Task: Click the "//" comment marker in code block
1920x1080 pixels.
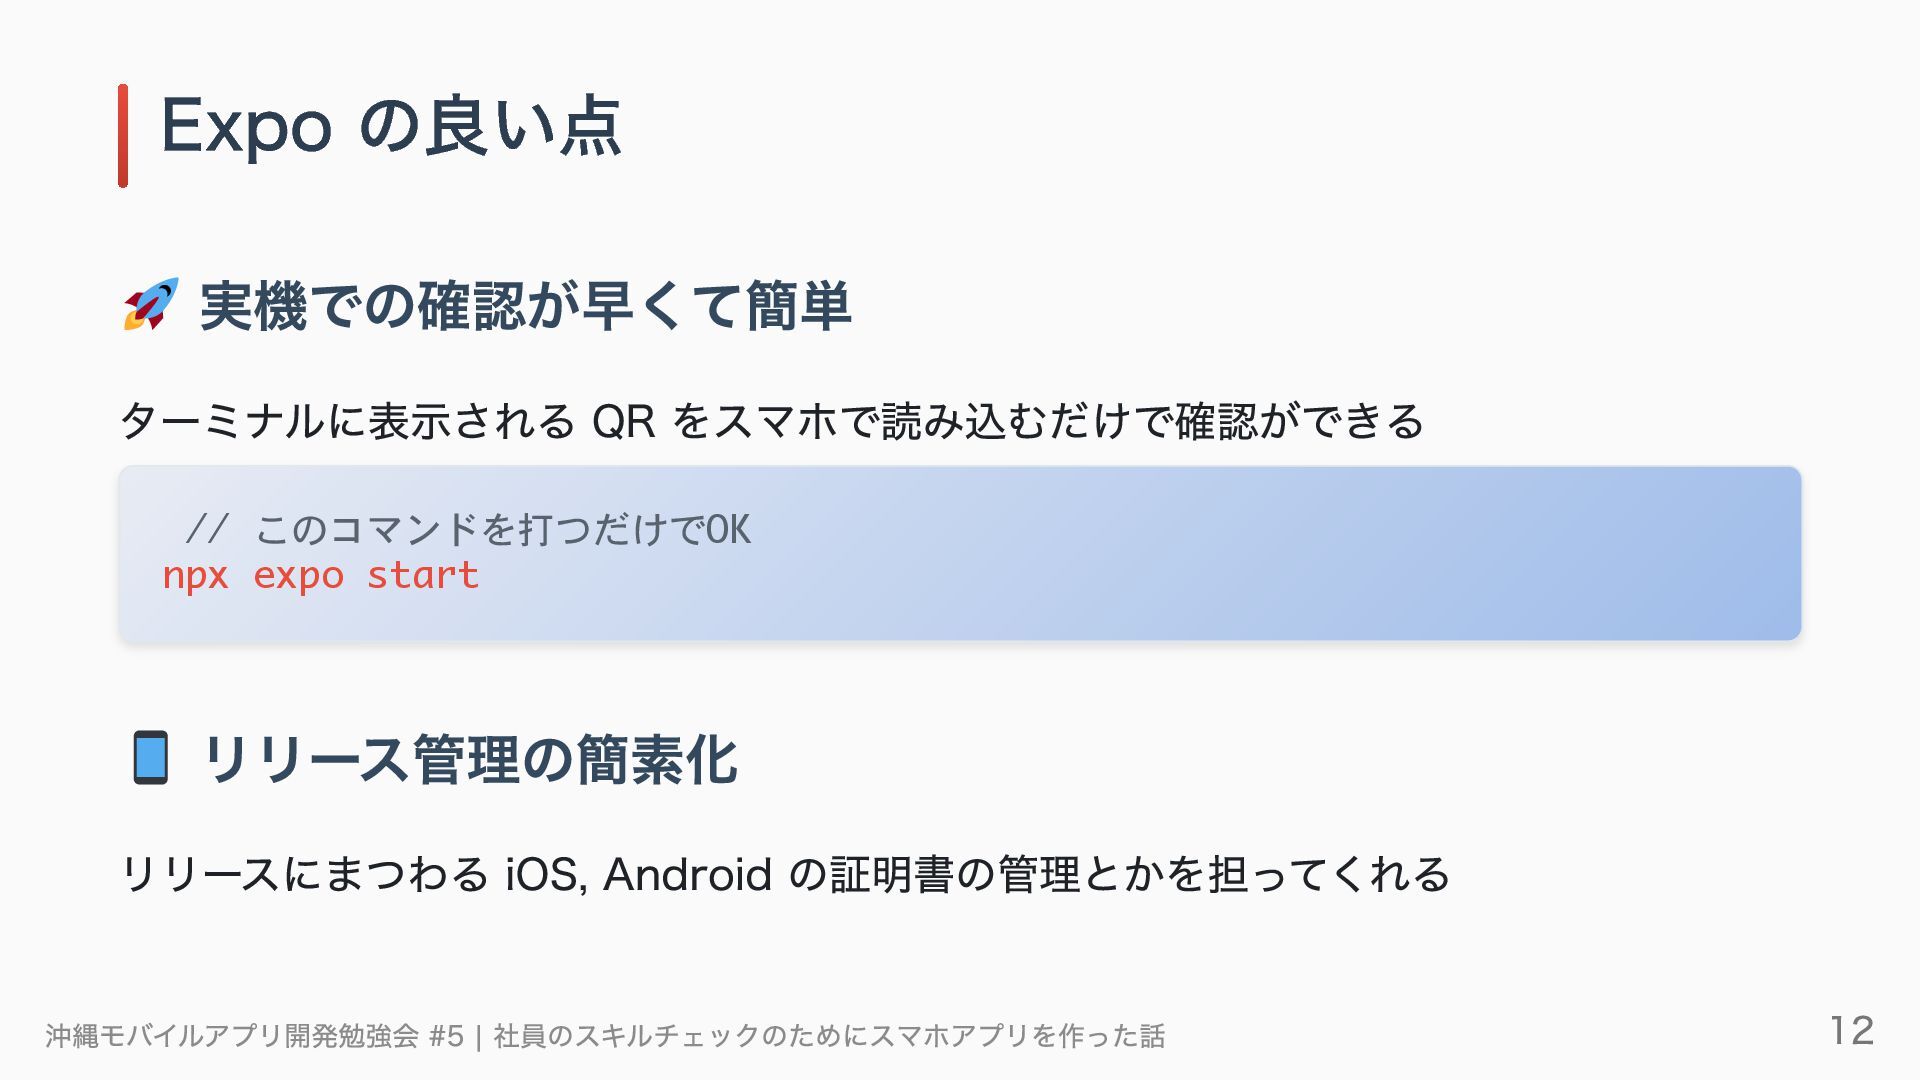Action: click(x=208, y=529)
